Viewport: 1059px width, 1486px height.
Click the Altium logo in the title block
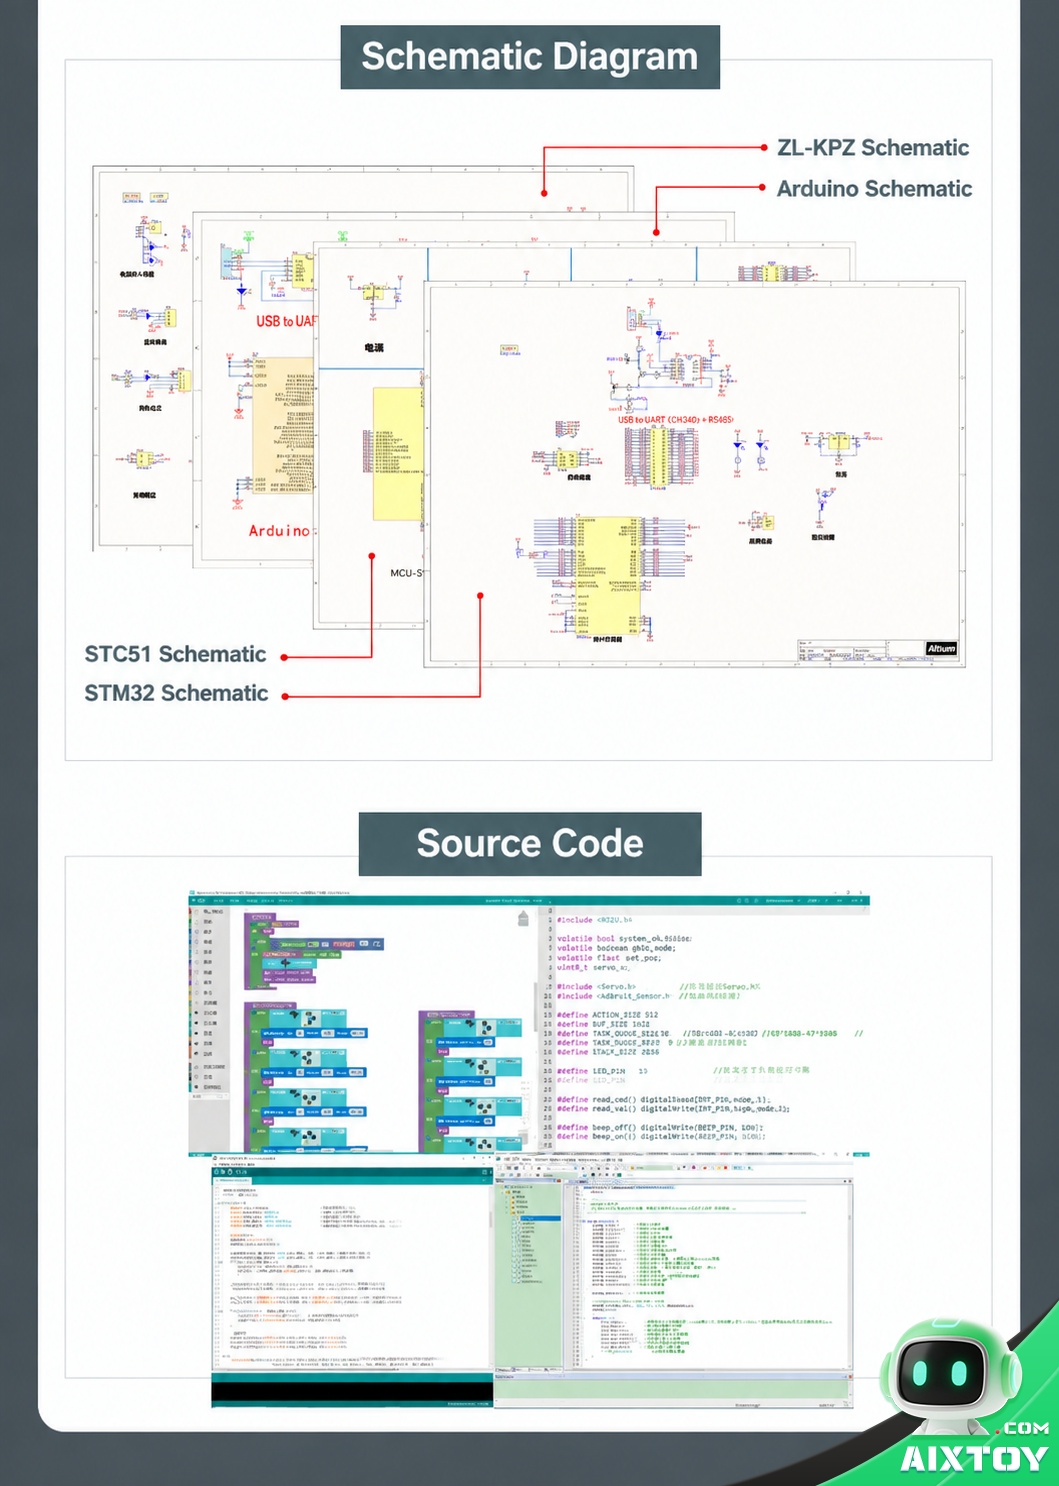941,649
